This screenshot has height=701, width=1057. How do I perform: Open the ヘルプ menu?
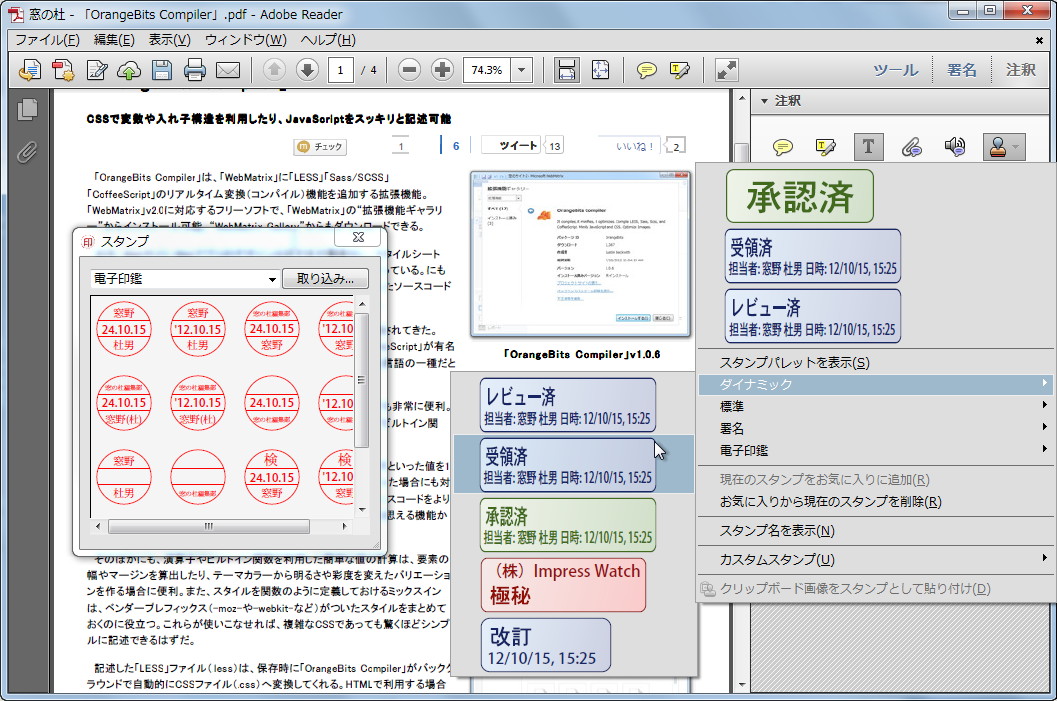pos(328,40)
